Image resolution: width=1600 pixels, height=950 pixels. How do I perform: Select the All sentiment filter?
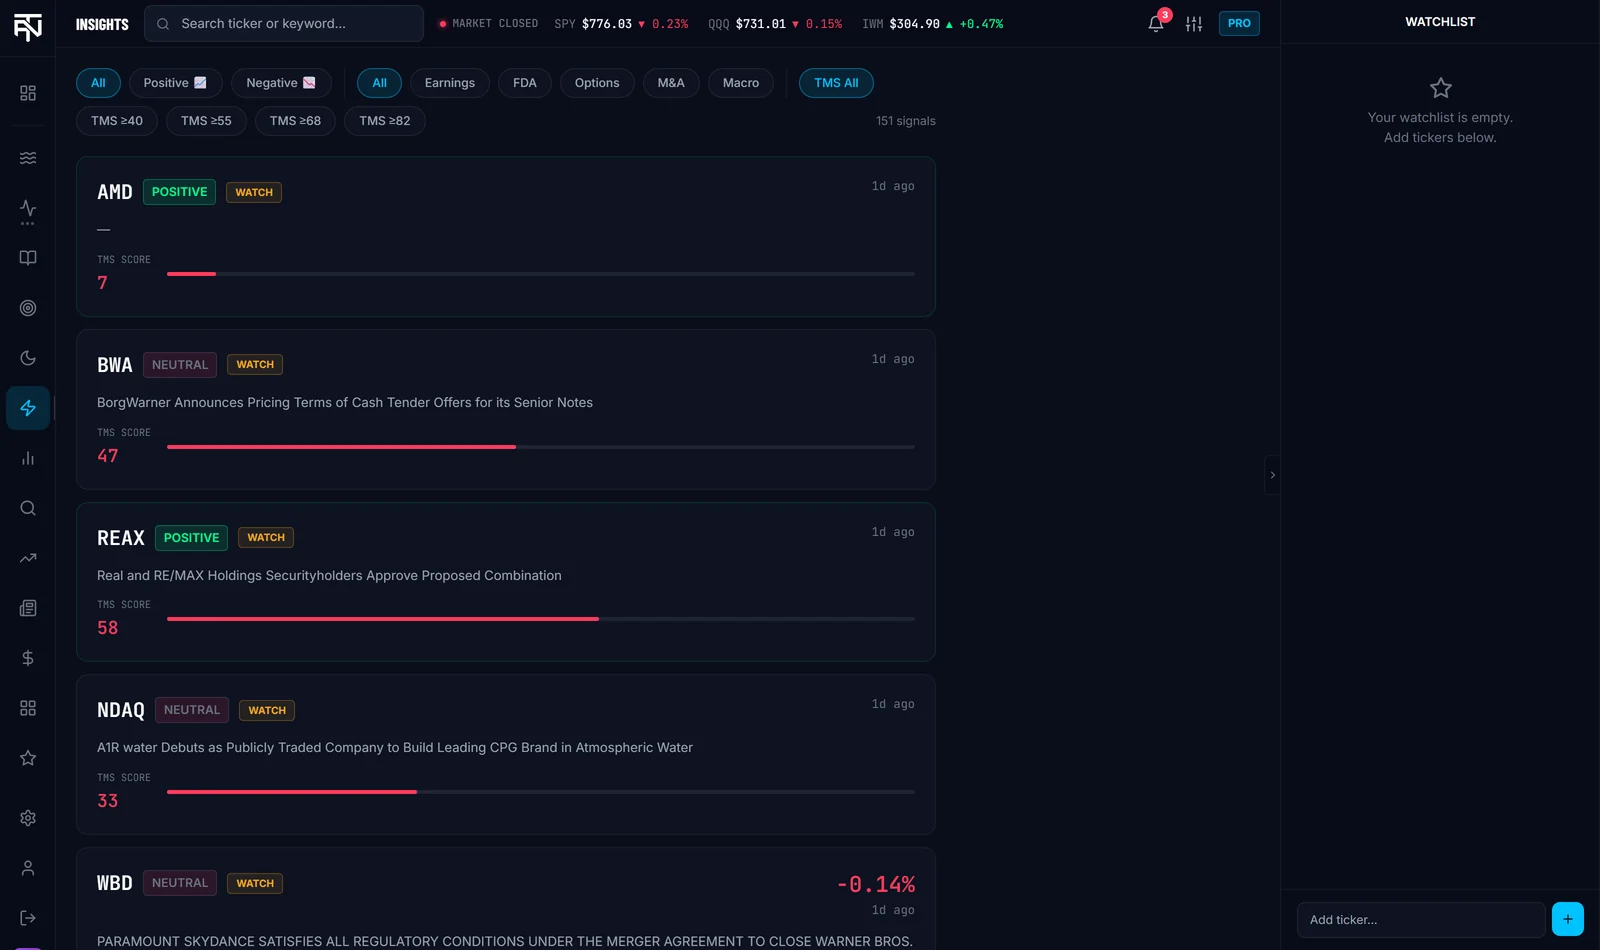click(x=98, y=83)
